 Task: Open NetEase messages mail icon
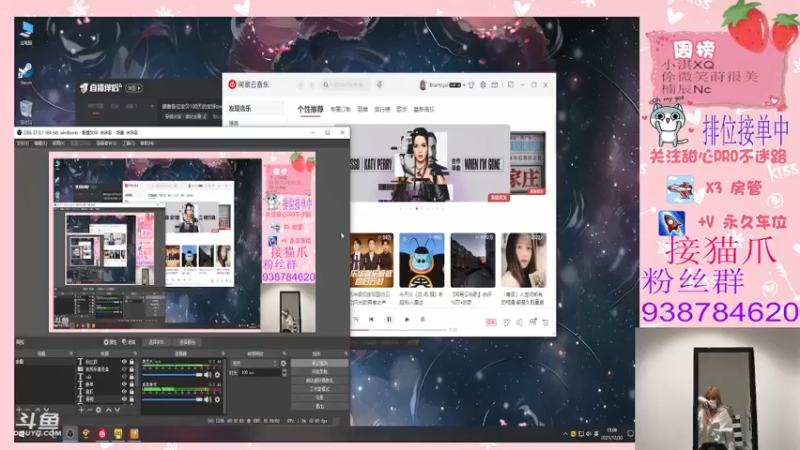tap(494, 85)
